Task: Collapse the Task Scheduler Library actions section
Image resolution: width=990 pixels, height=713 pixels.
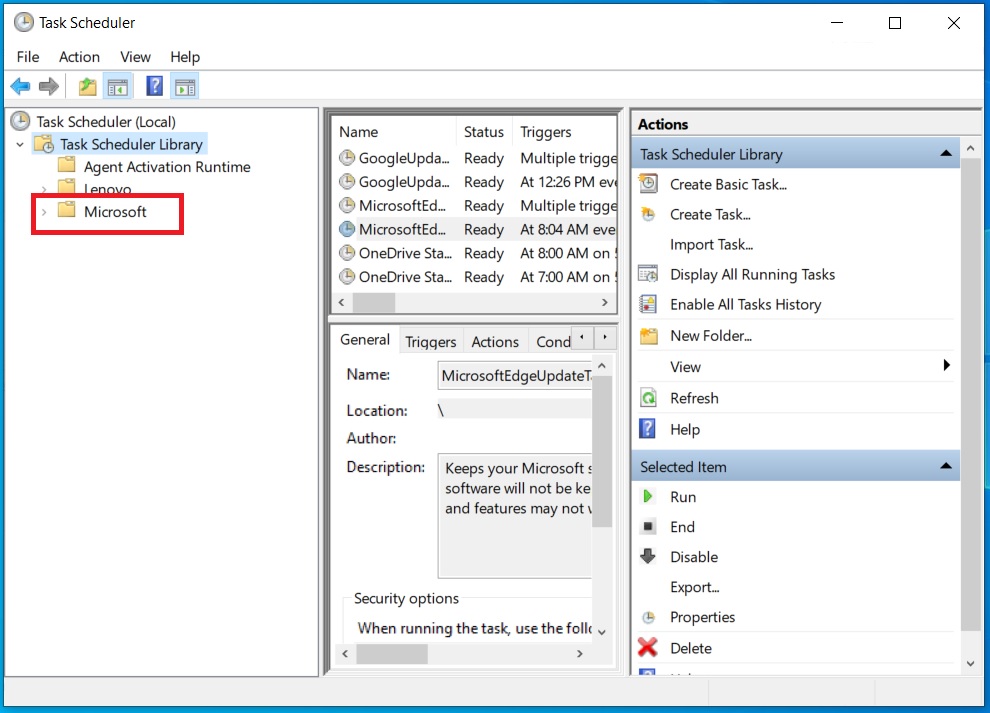Action: [x=946, y=153]
